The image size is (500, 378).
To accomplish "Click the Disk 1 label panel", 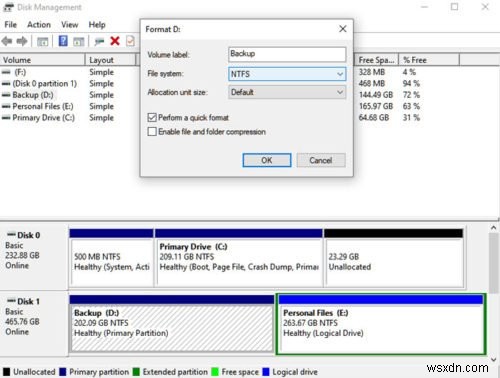I will click(x=34, y=323).
